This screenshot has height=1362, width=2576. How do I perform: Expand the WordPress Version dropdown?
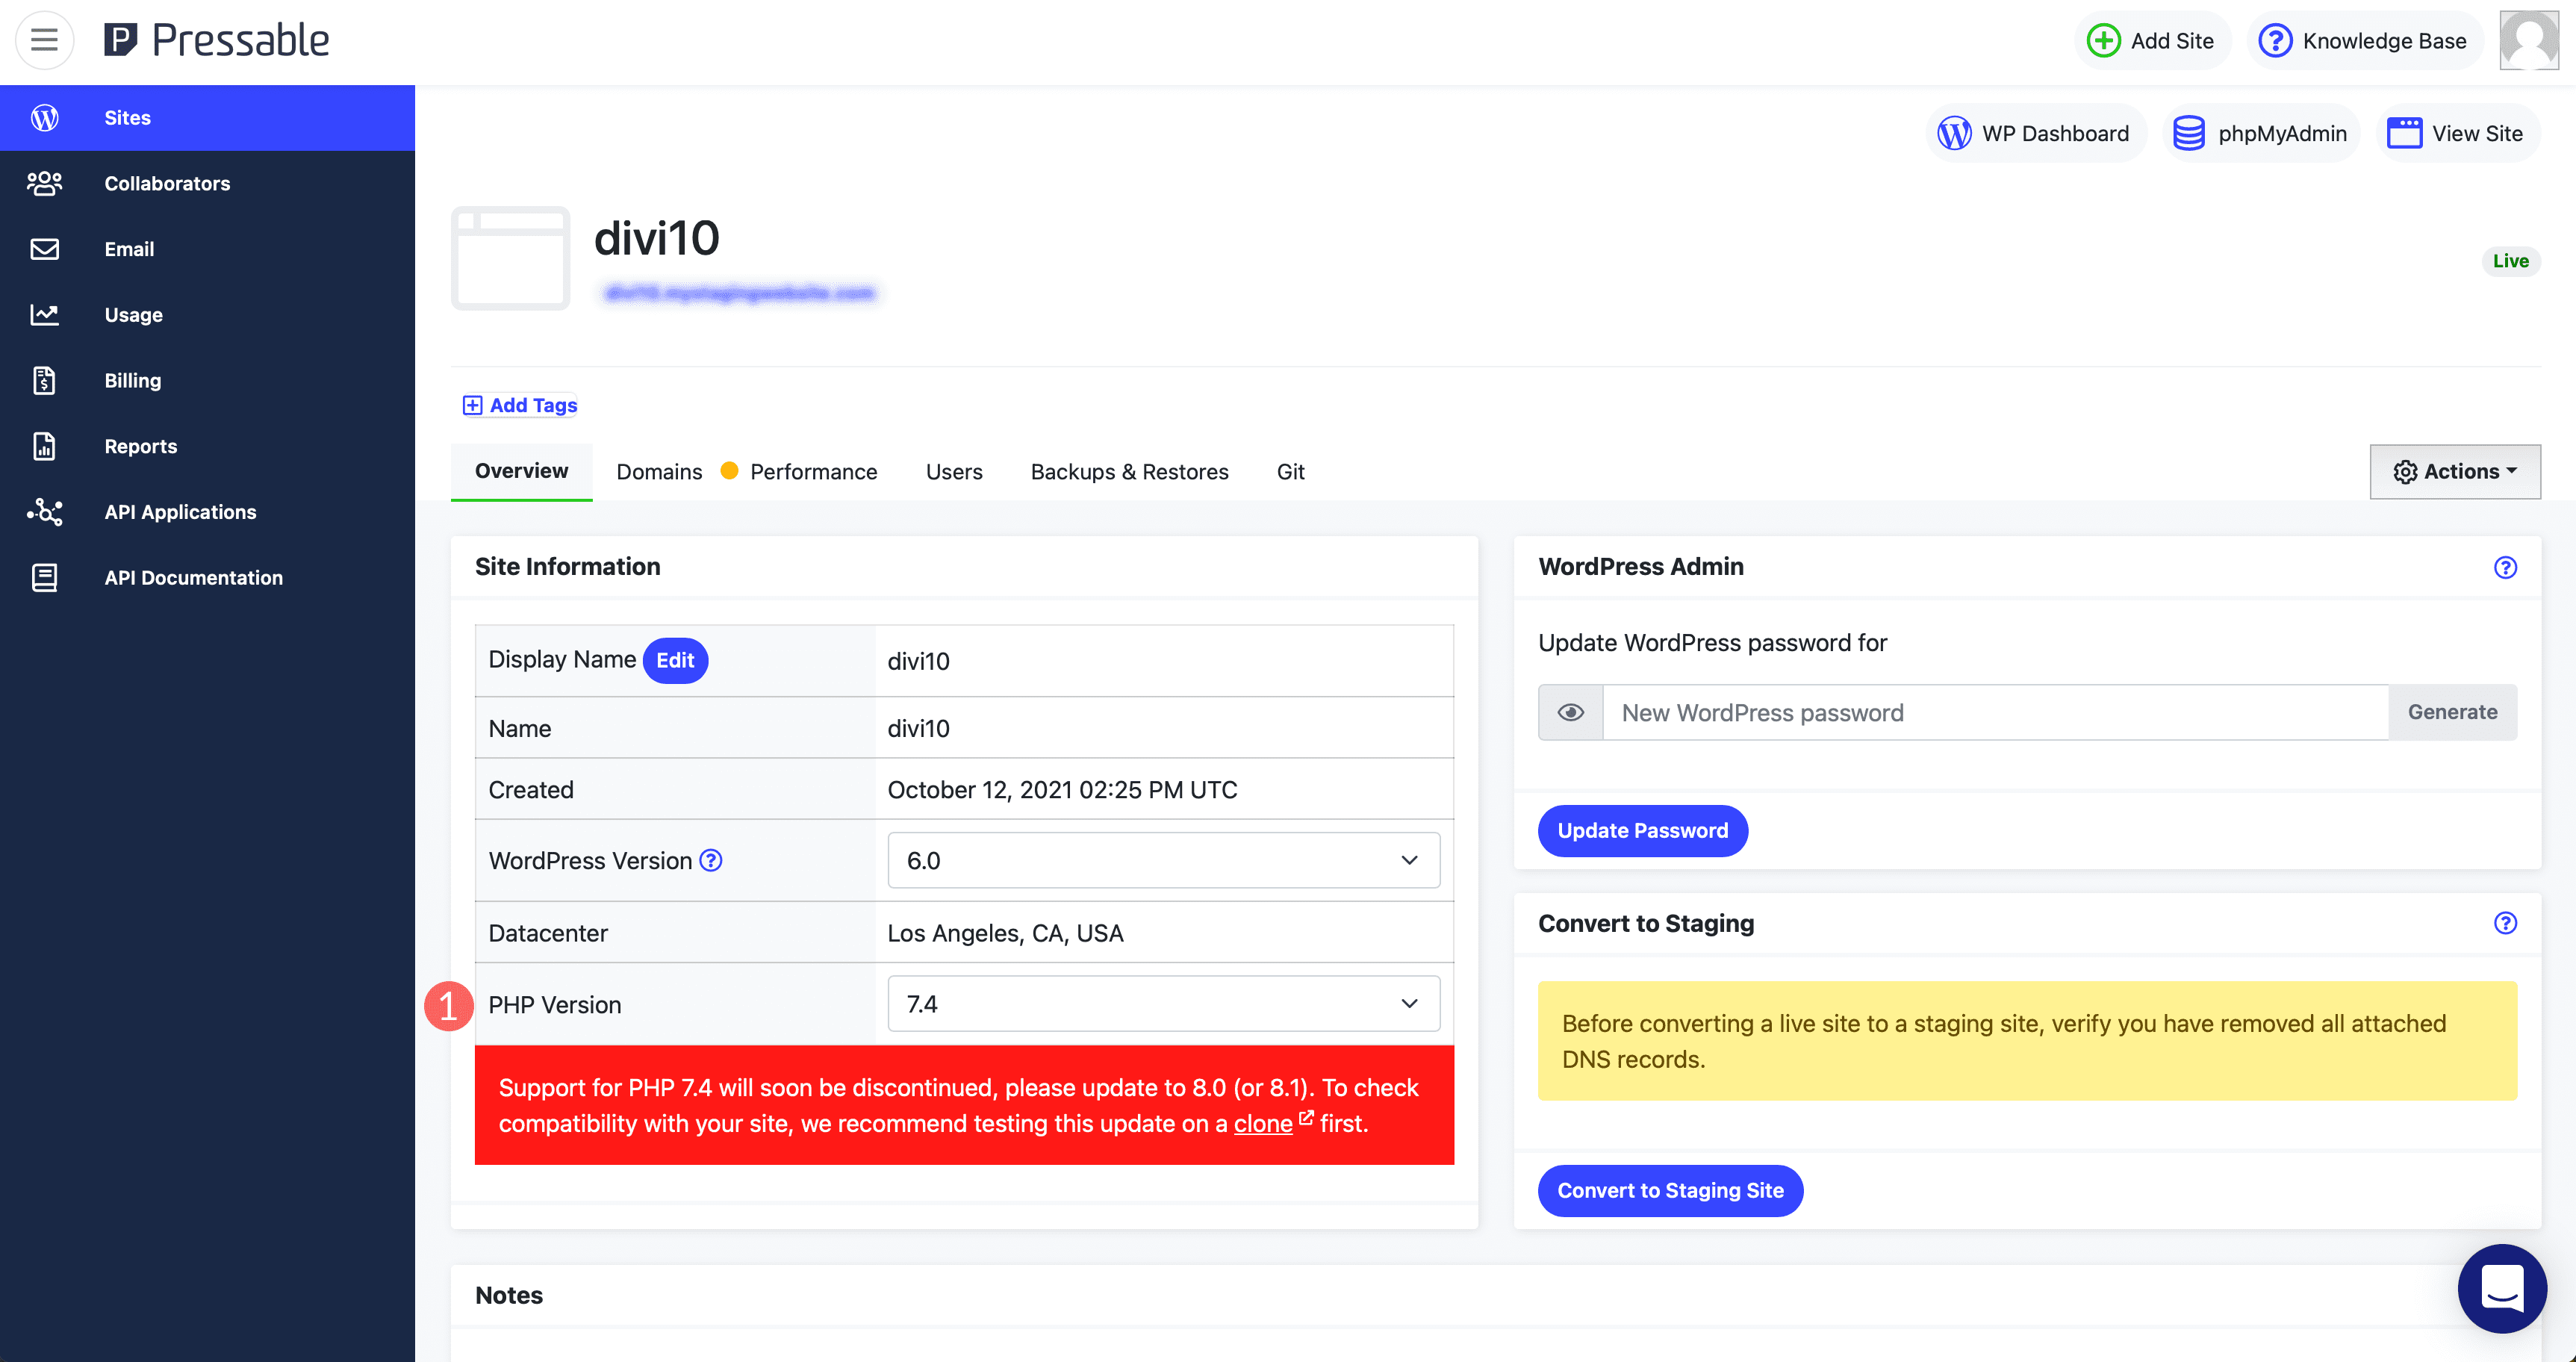[1163, 861]
